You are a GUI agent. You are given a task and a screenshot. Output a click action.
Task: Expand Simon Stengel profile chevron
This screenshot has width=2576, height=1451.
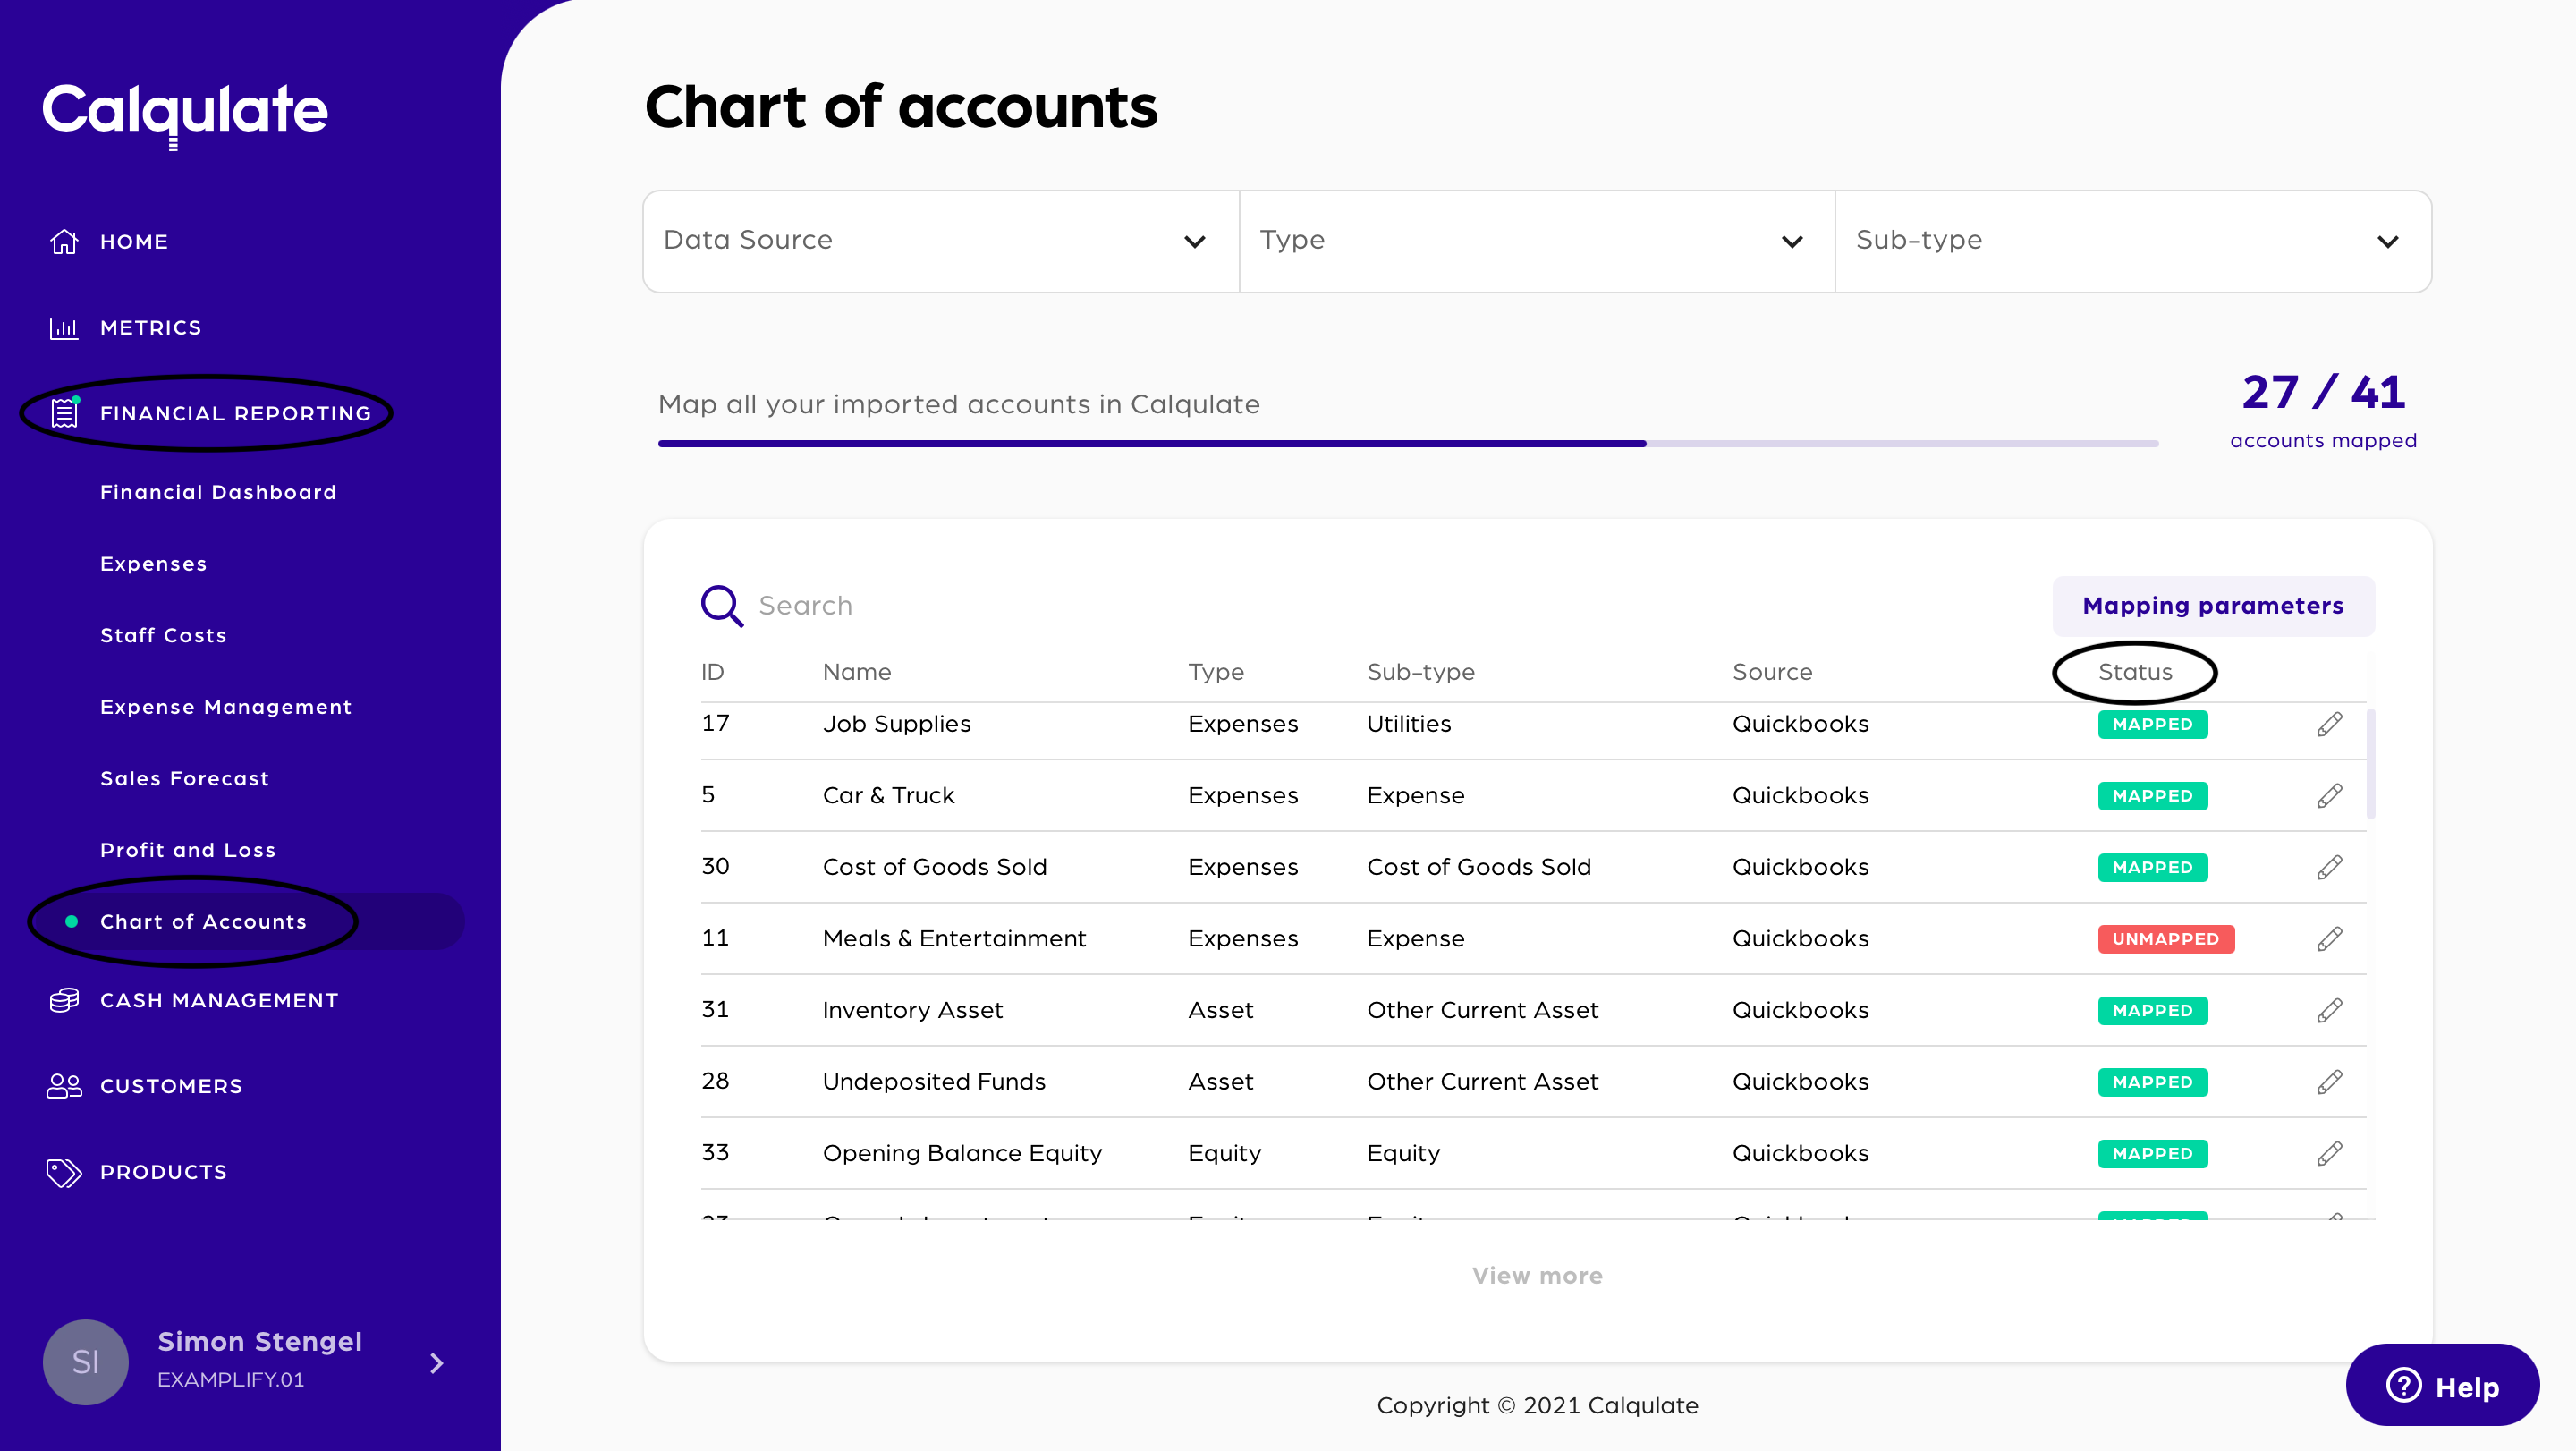click(436, 1362)
